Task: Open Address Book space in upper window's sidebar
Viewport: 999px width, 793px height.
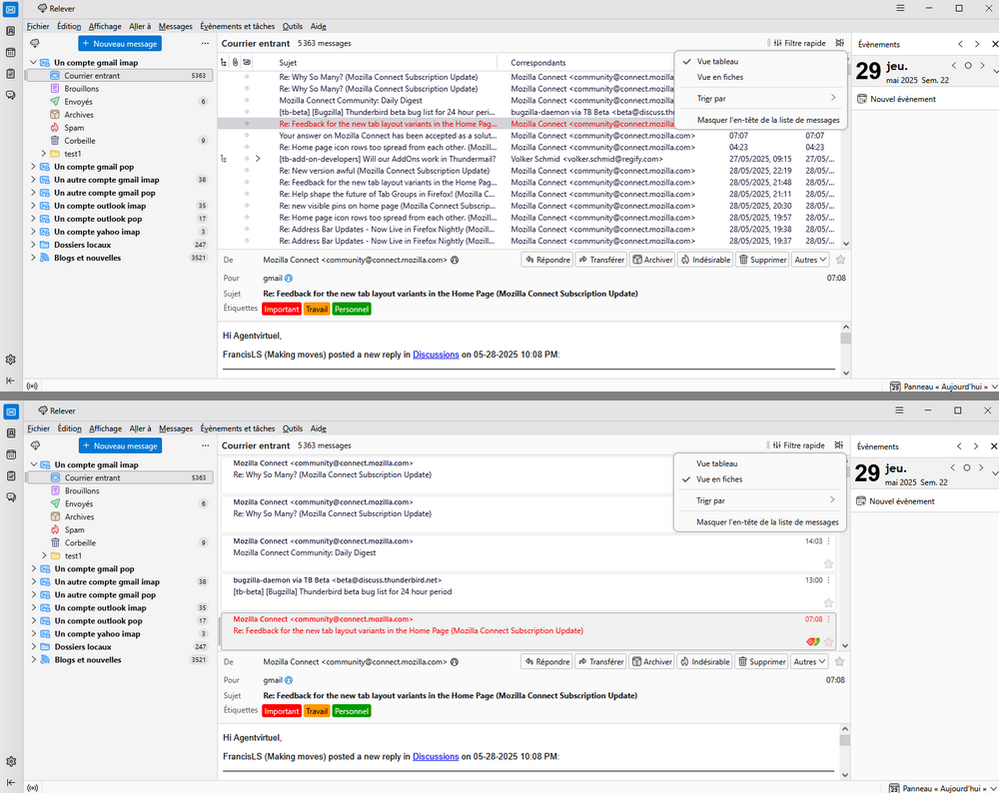Action: [10, 31]
